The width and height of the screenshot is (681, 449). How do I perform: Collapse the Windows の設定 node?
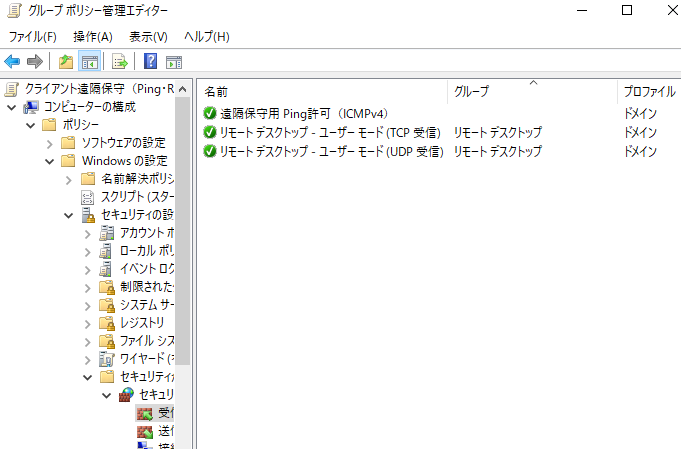pyautogui.click(x=50, y=162)
